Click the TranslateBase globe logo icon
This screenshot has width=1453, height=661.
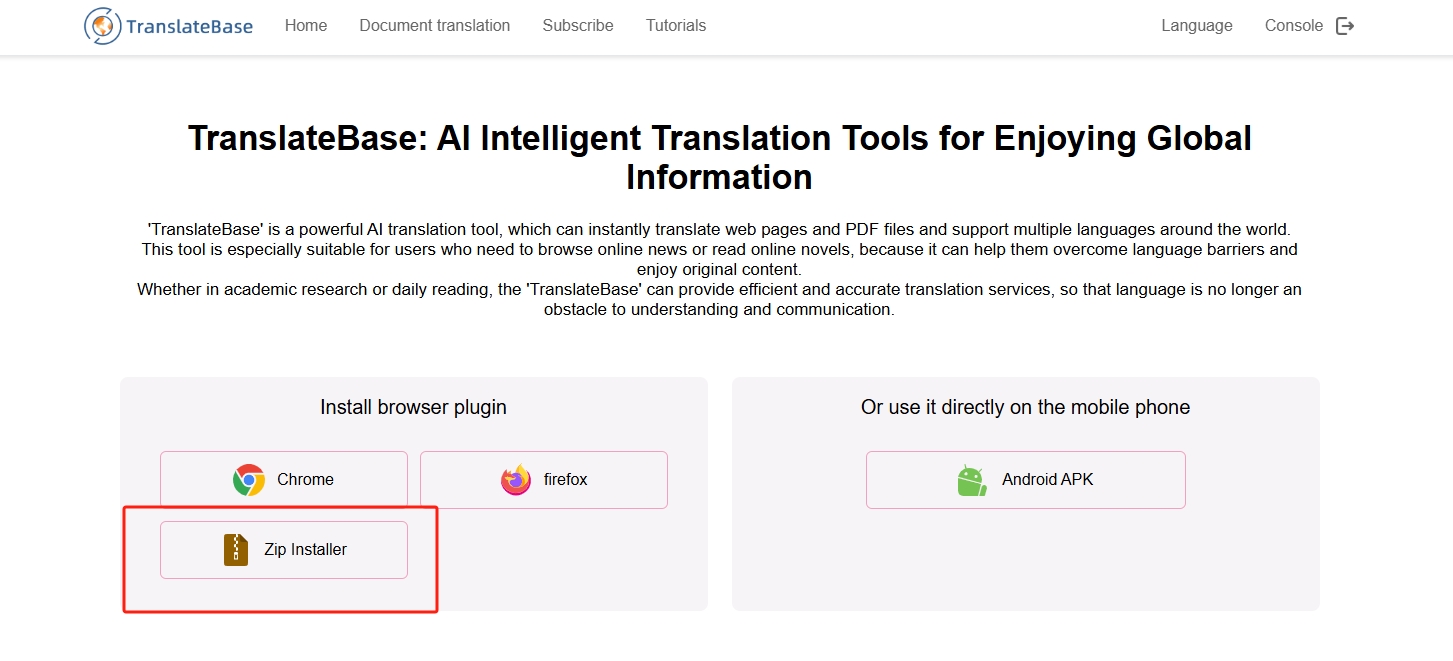[x=102, y=26]
